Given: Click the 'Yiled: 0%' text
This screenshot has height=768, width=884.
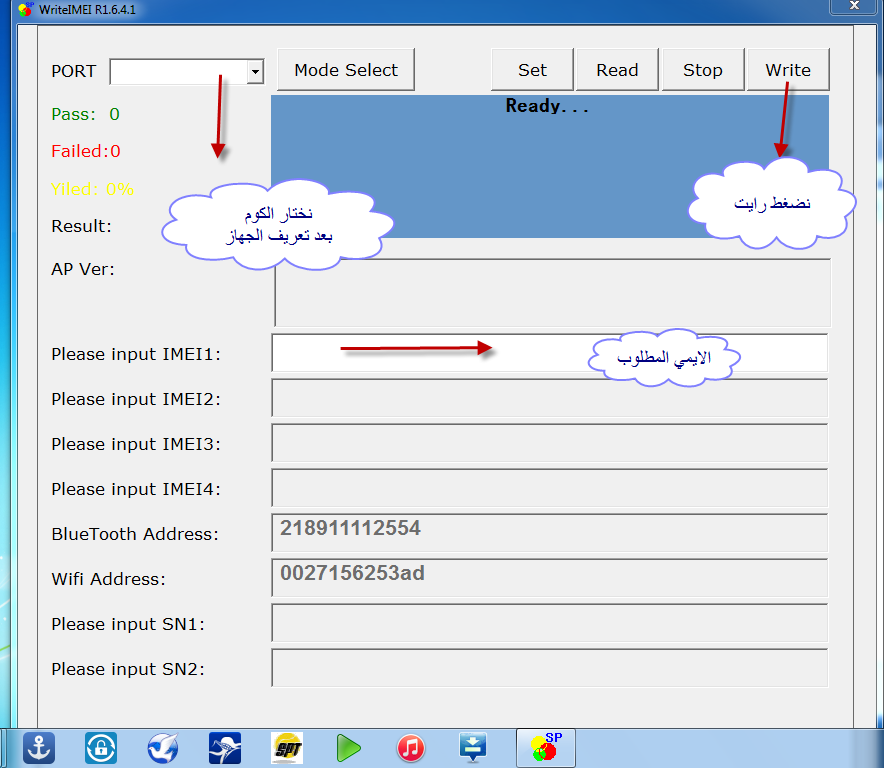Looking at the screenshot, I should (x=92, y=189).
